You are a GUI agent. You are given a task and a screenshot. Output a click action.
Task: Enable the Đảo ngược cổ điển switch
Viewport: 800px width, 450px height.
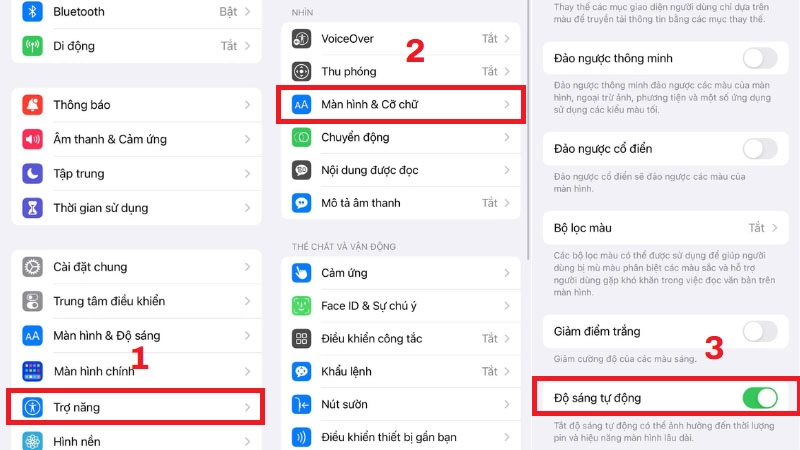tap(760, 149)
